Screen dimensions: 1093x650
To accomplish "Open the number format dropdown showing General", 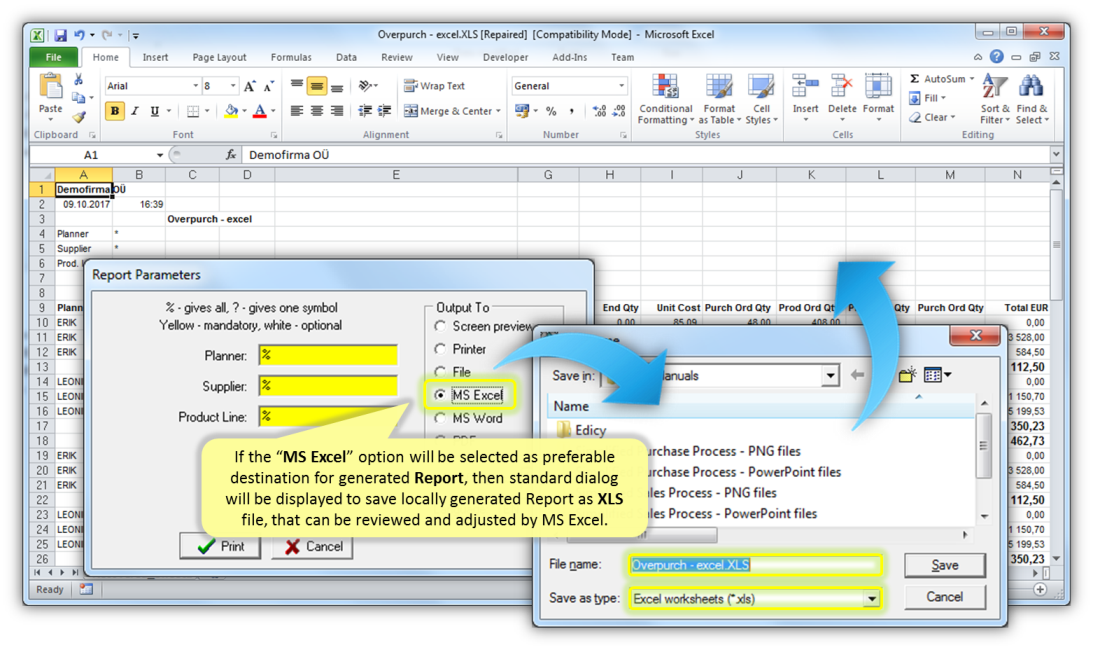I will click(x=621, y=86).
